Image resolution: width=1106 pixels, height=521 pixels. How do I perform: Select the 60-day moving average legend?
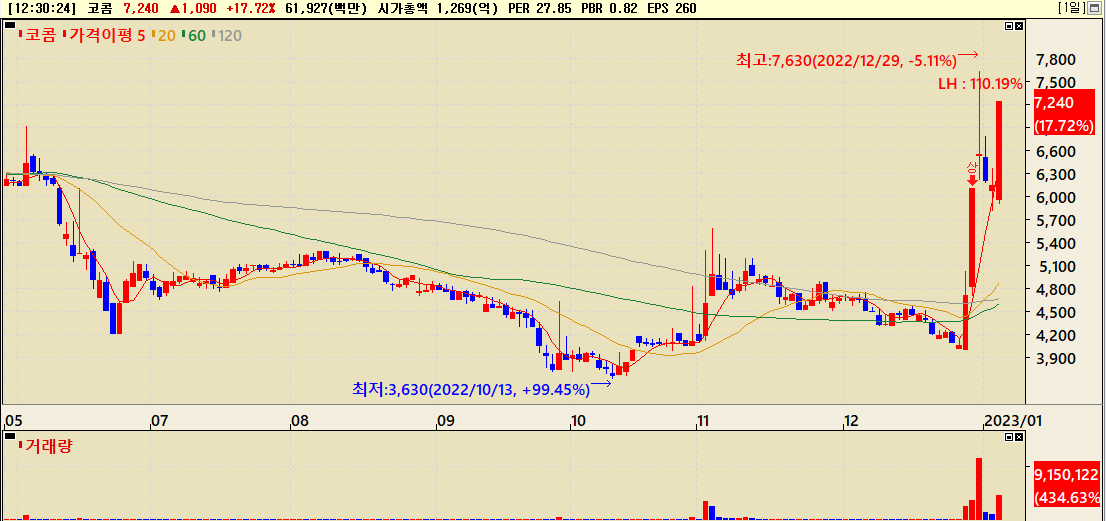pos(195,35)
